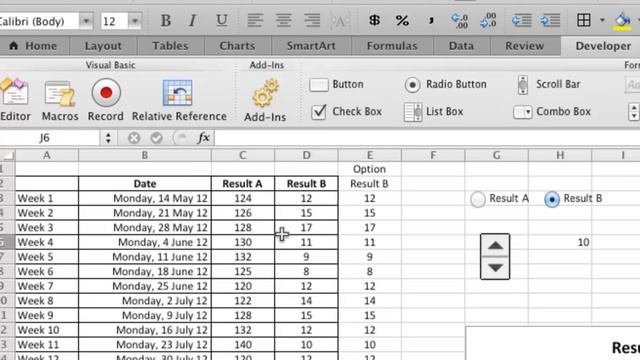Viewport: 640px width, 360px height.
Task: Select cell Monday, 25 June 12
Action: click(145, 286)
